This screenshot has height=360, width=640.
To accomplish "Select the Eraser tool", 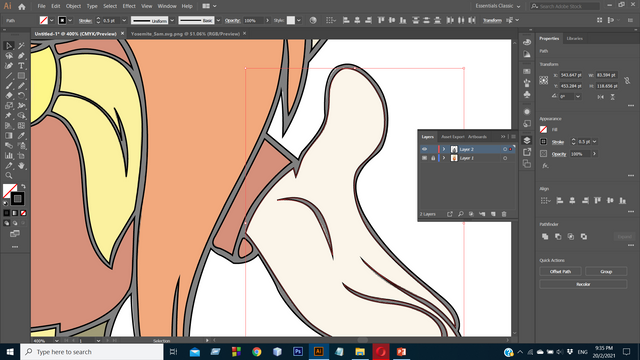I will click(x=9, y=96).
